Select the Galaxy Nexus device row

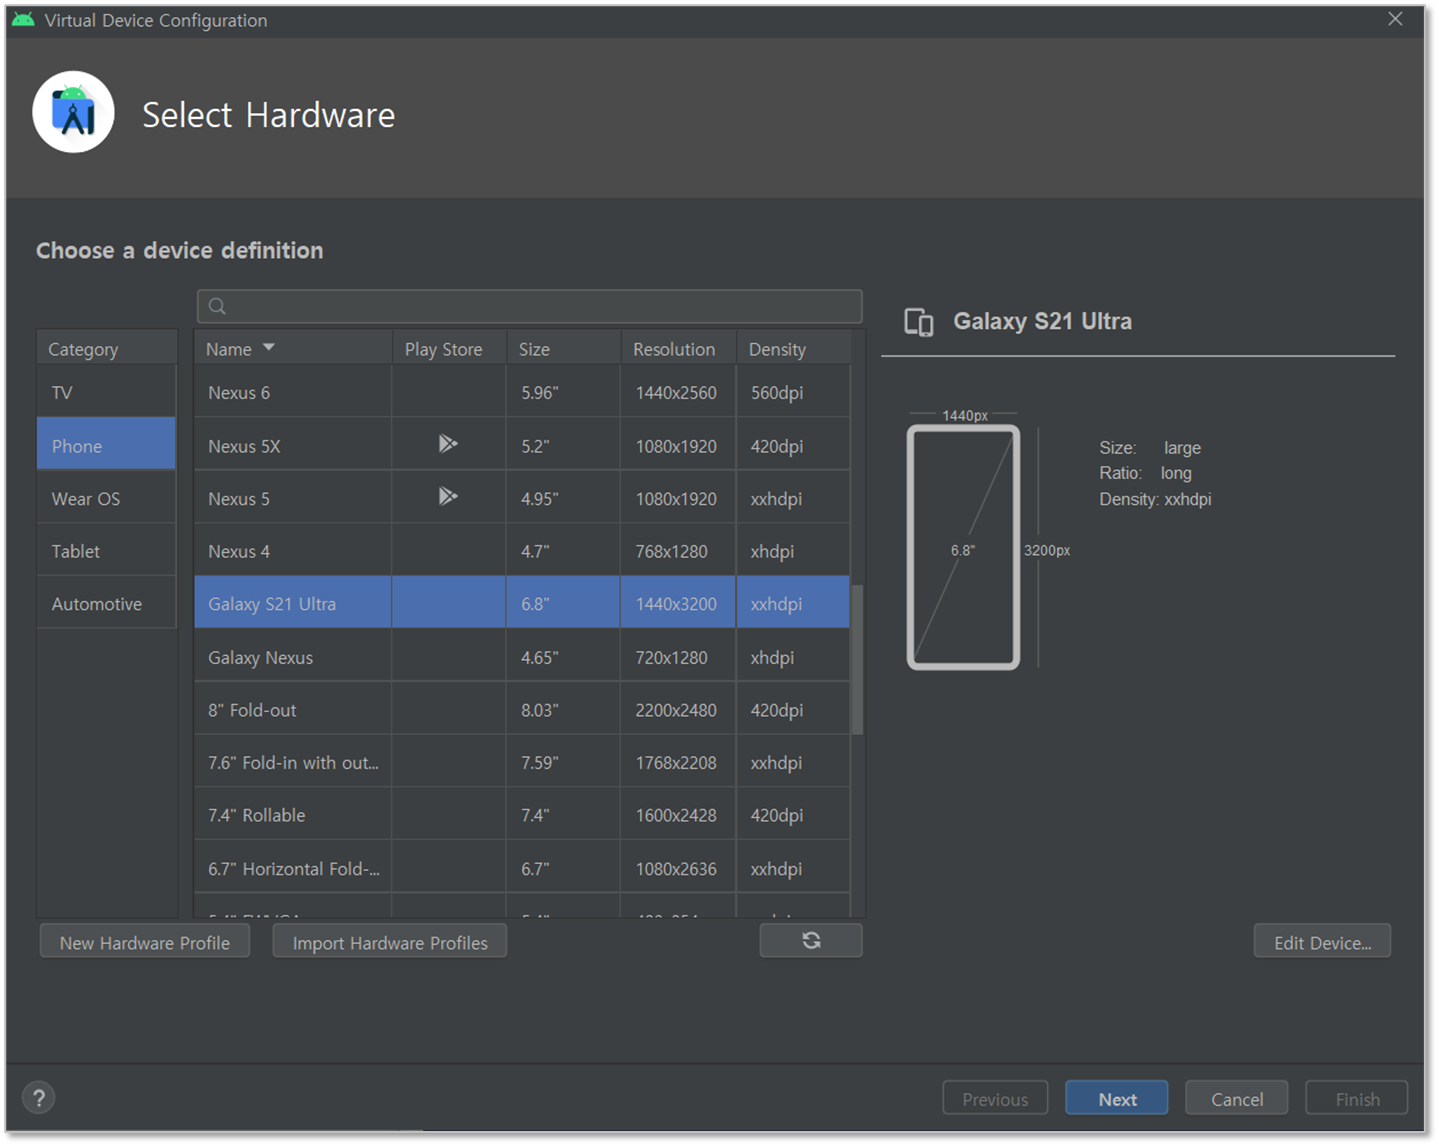[522, 657]
